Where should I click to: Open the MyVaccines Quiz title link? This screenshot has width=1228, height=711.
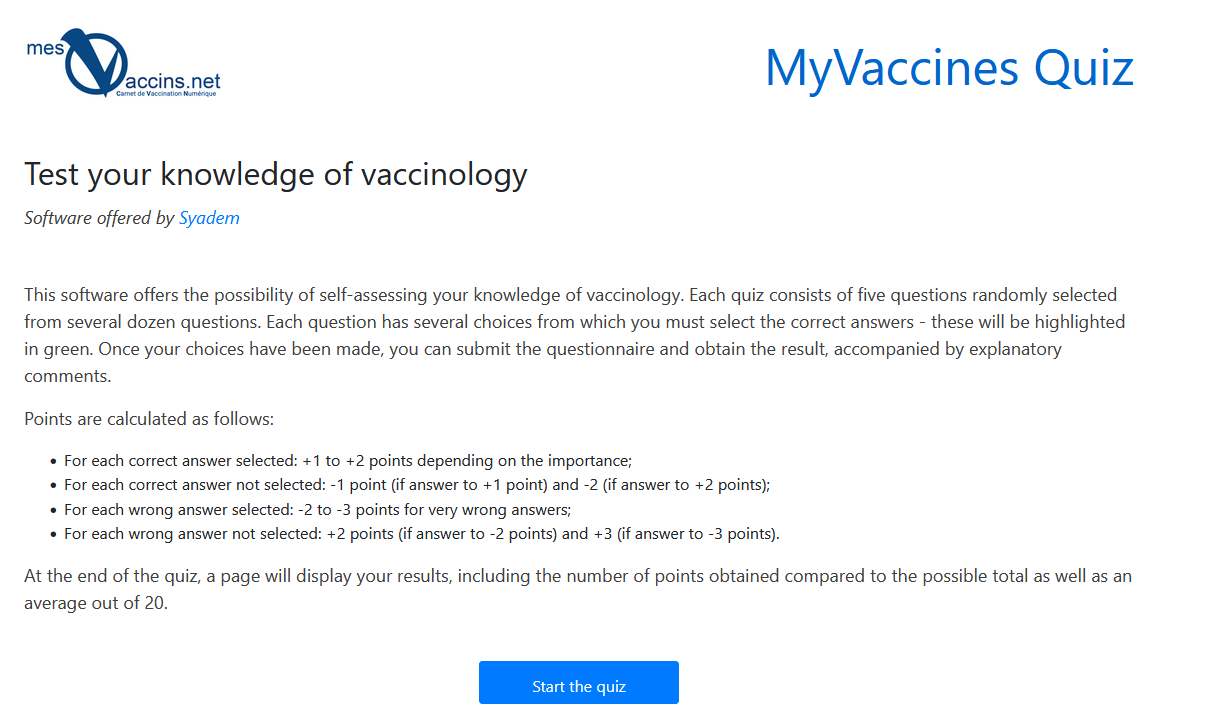click(x=949, y=67)
